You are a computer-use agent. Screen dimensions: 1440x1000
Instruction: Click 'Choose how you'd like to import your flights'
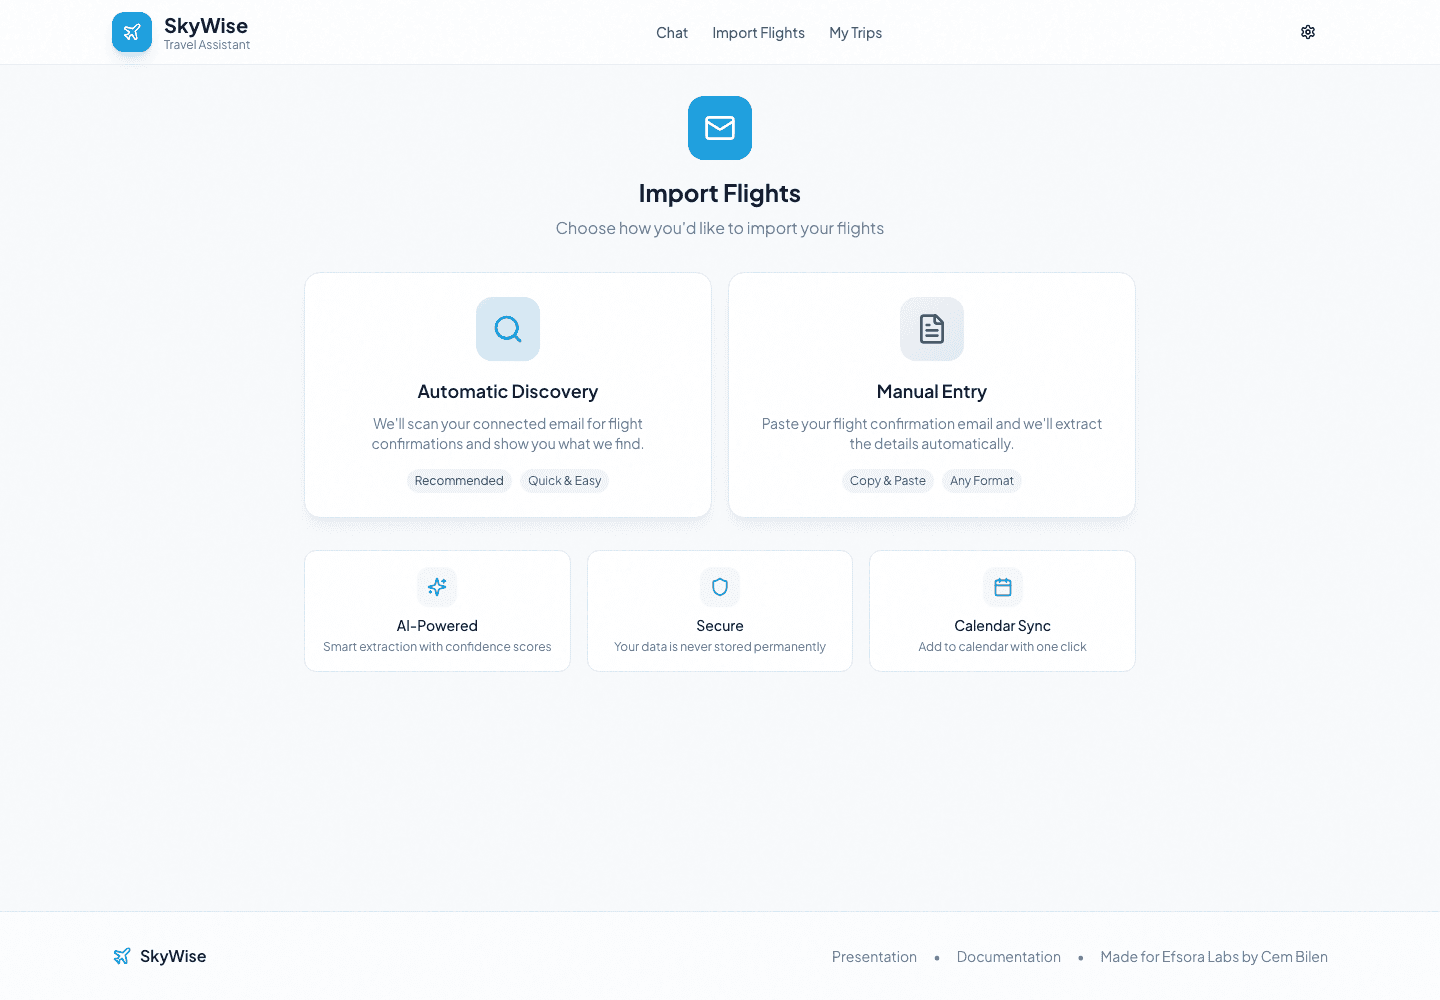[x=720, y=228]
